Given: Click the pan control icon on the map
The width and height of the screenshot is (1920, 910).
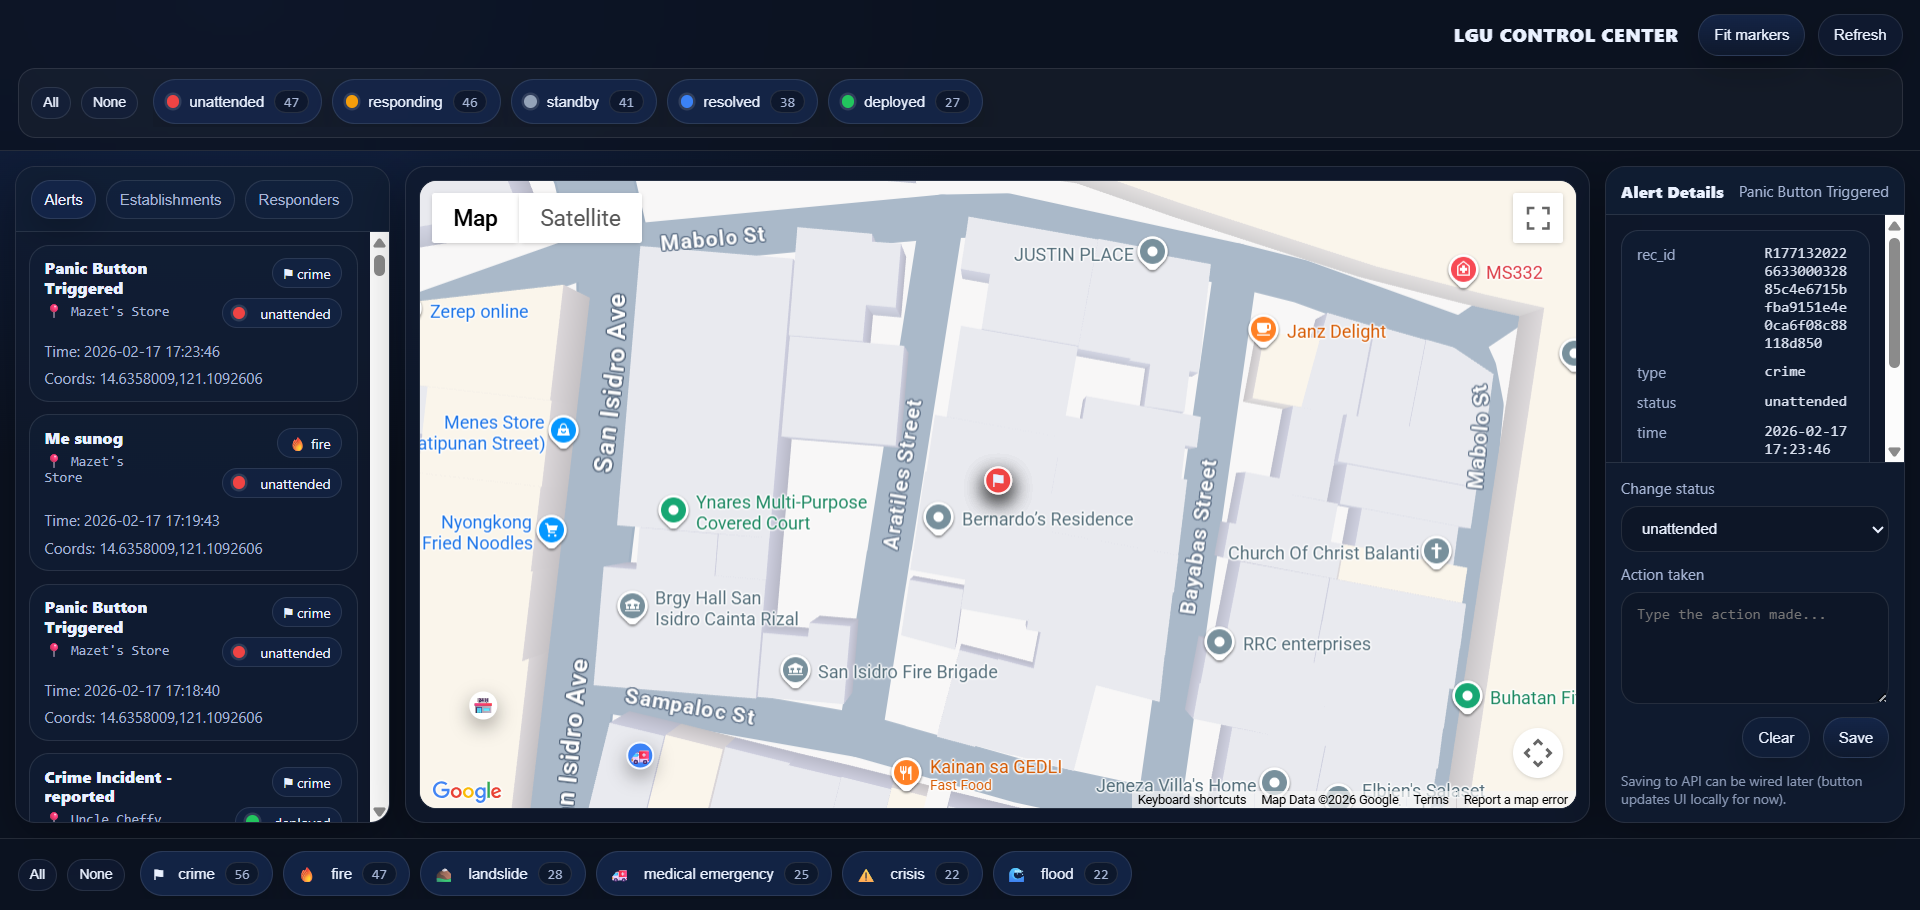Looking at the screenshot, I should [1538, 753].
